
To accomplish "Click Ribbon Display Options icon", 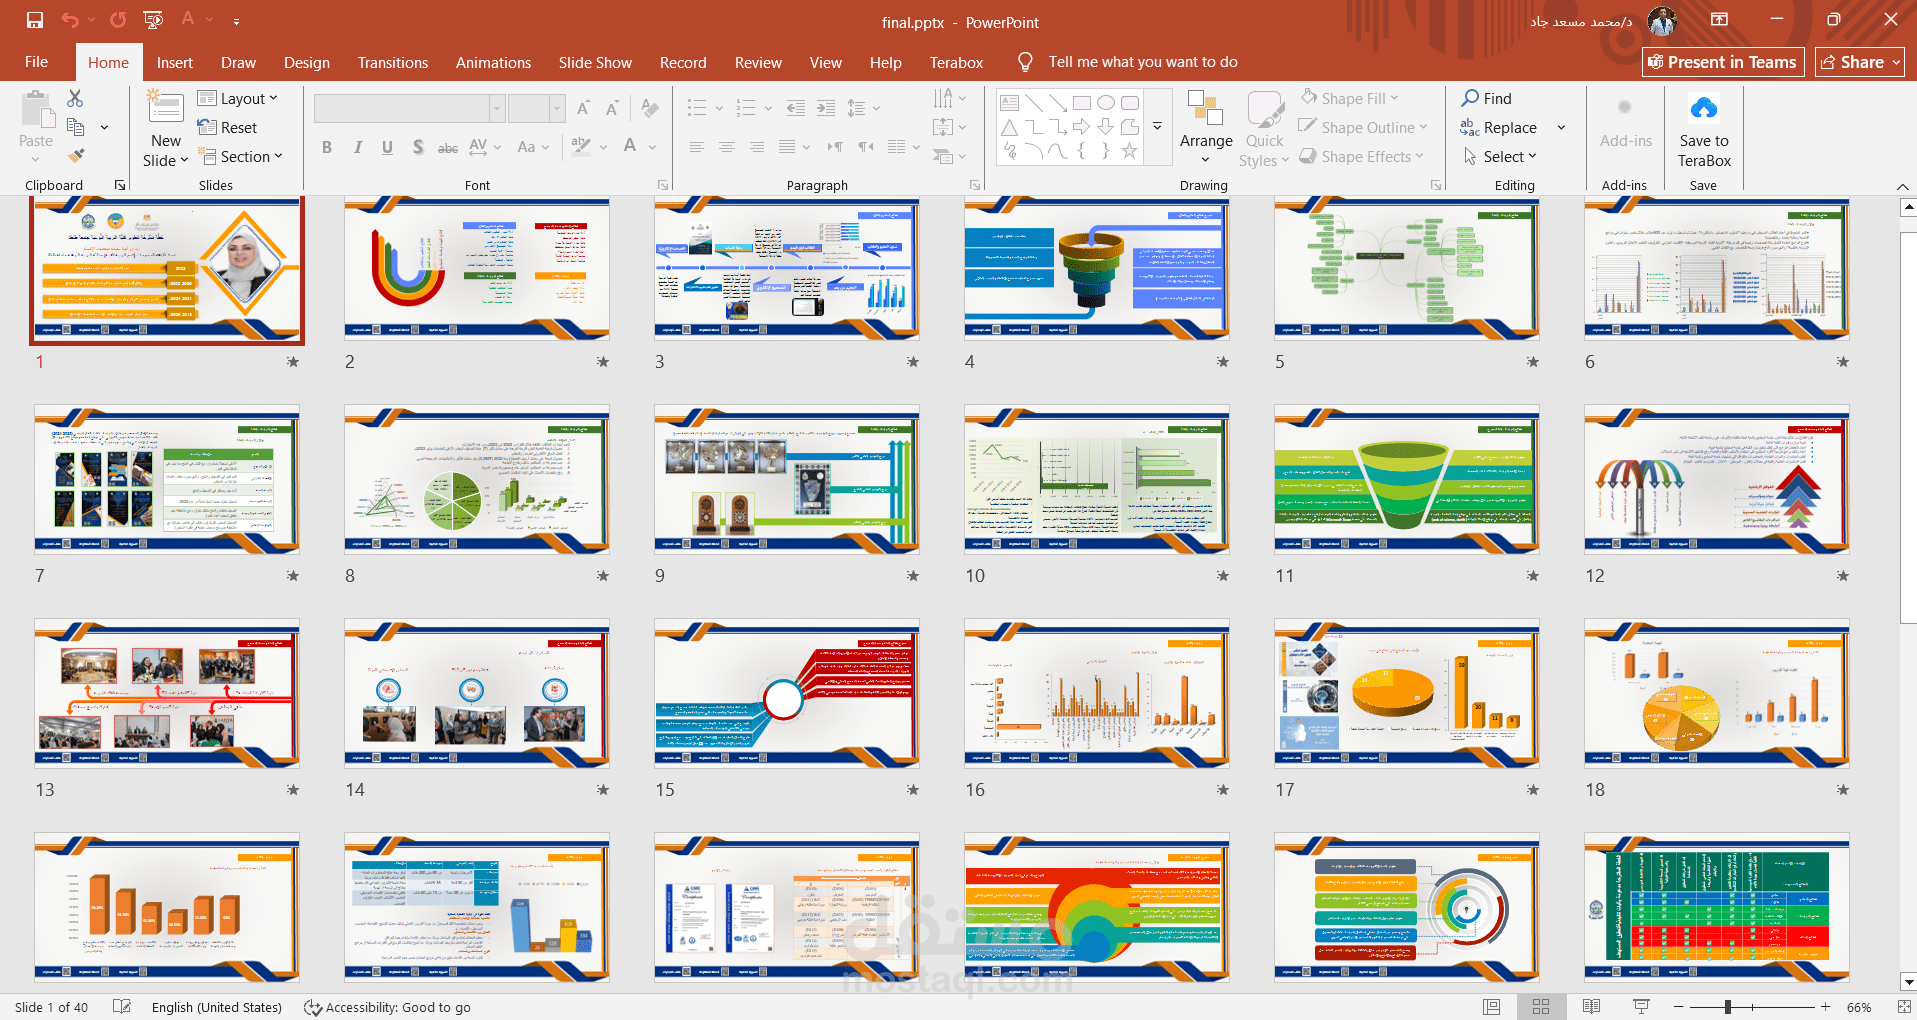I will (x=1719, y=20).
